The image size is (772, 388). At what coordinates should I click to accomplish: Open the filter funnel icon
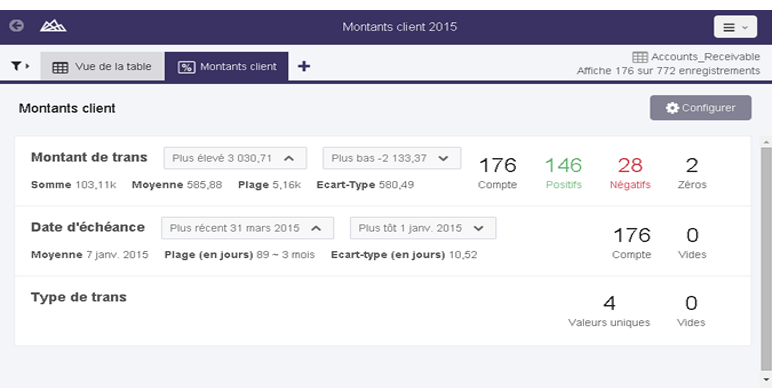coord(20,66)
